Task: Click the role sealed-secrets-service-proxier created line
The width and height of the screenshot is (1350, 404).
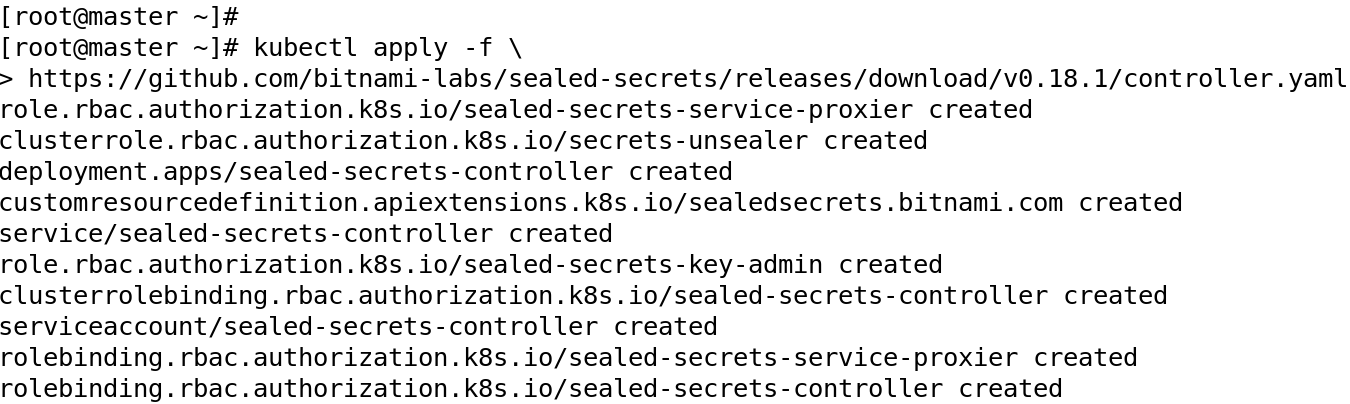Action: point(515,110)
